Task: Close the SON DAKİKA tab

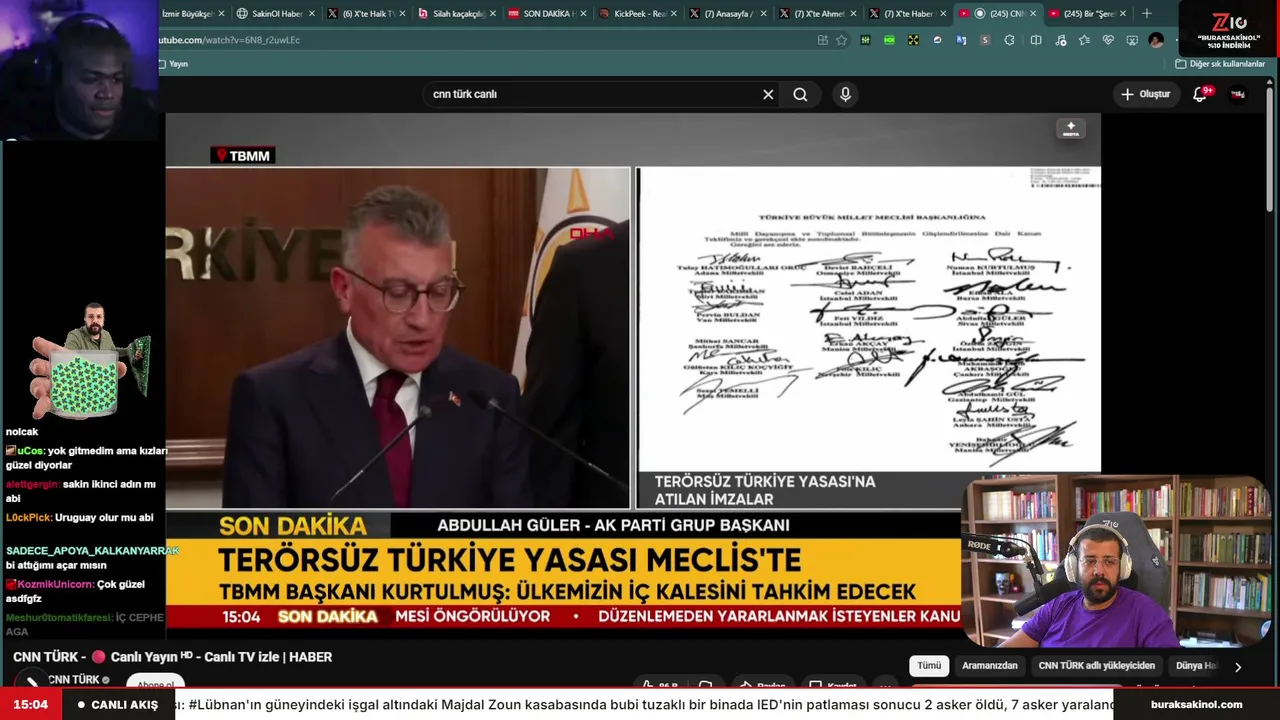Action: point(584,14)
